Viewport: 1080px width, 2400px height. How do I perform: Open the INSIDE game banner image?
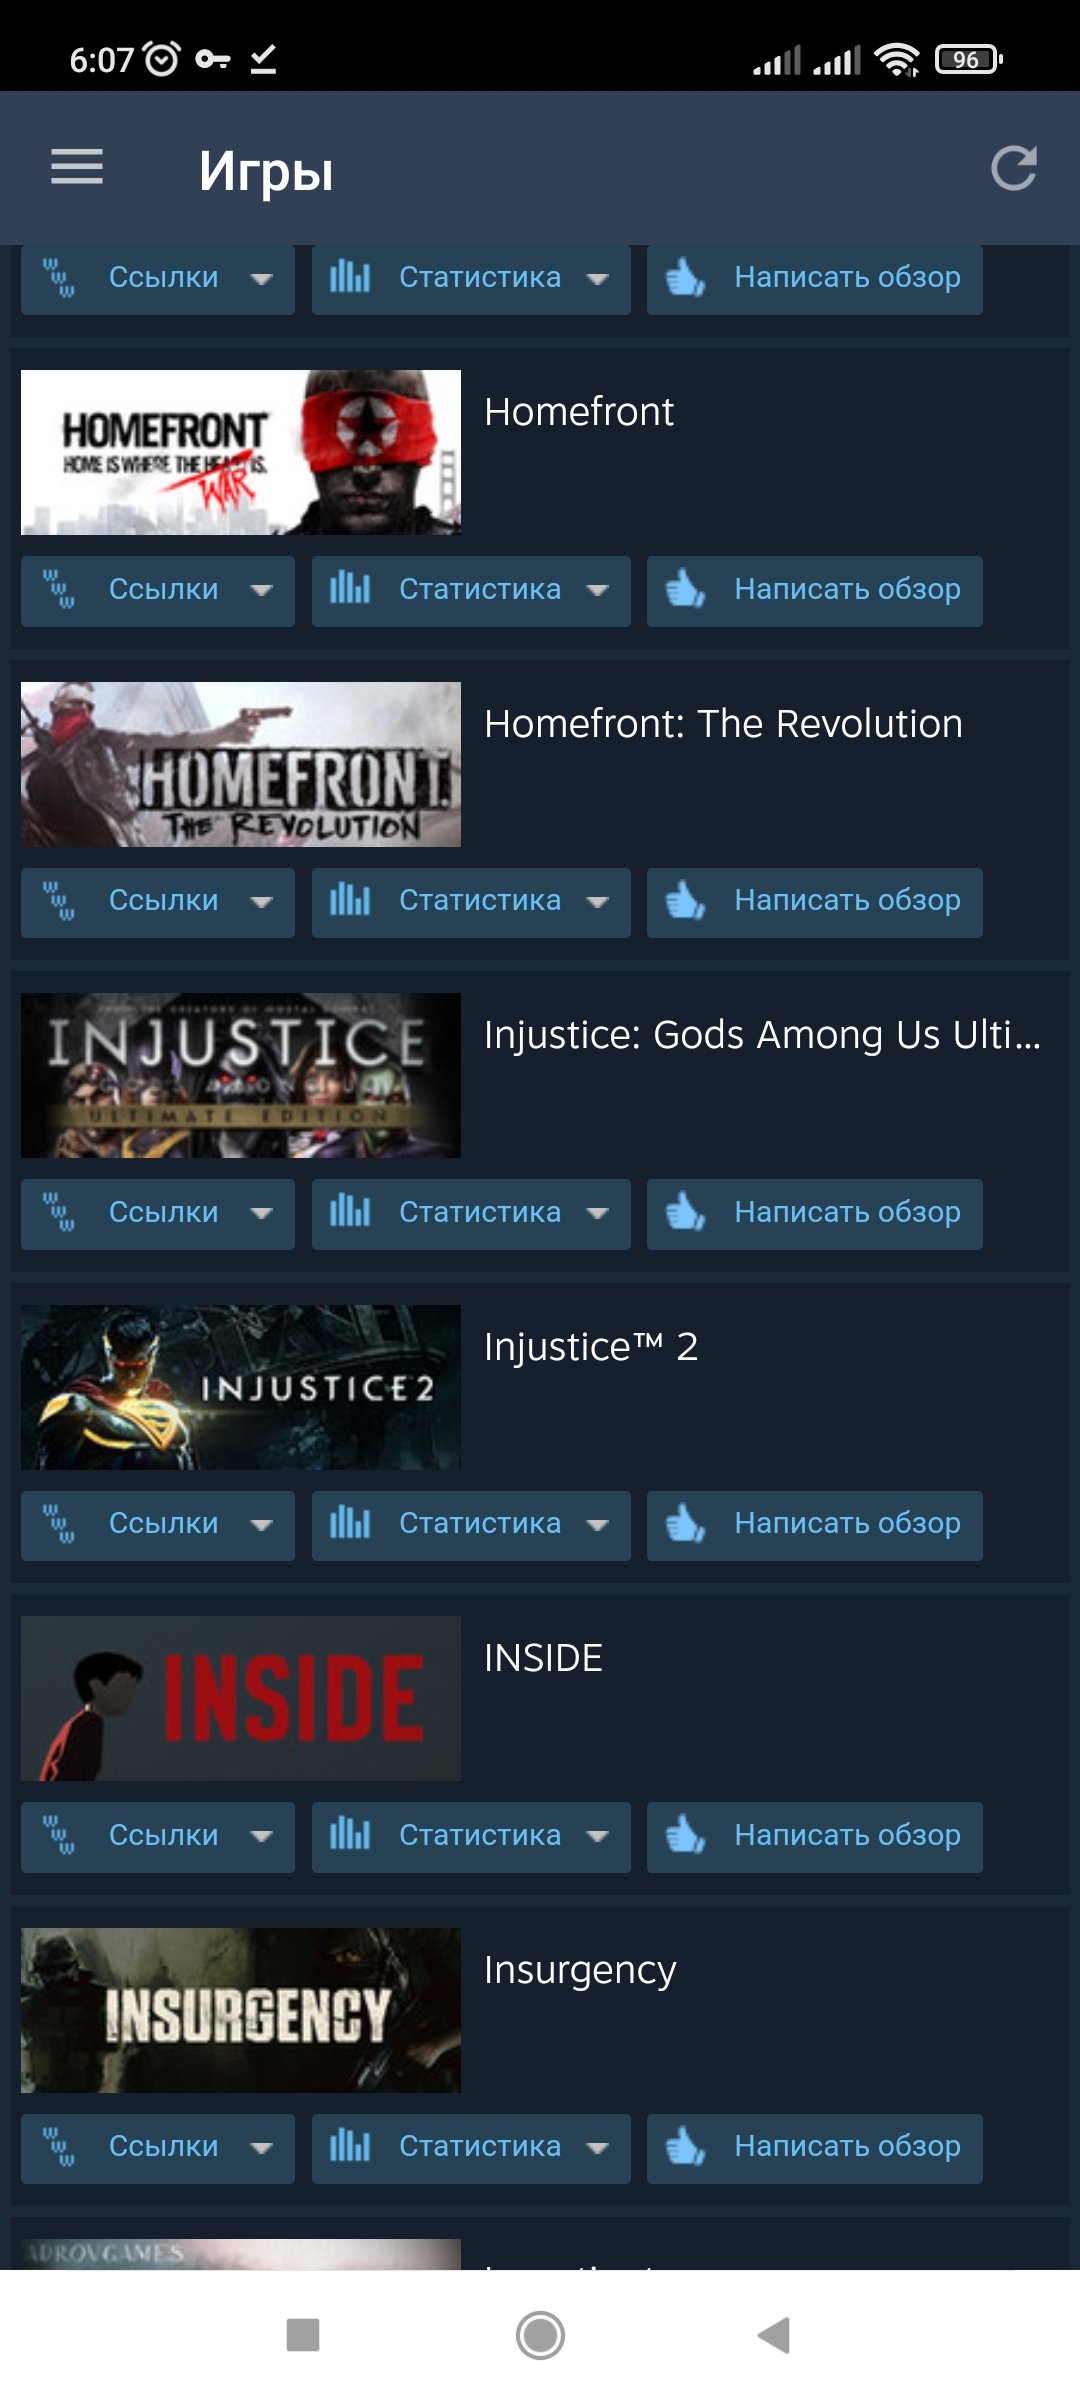coord(241,1698)
